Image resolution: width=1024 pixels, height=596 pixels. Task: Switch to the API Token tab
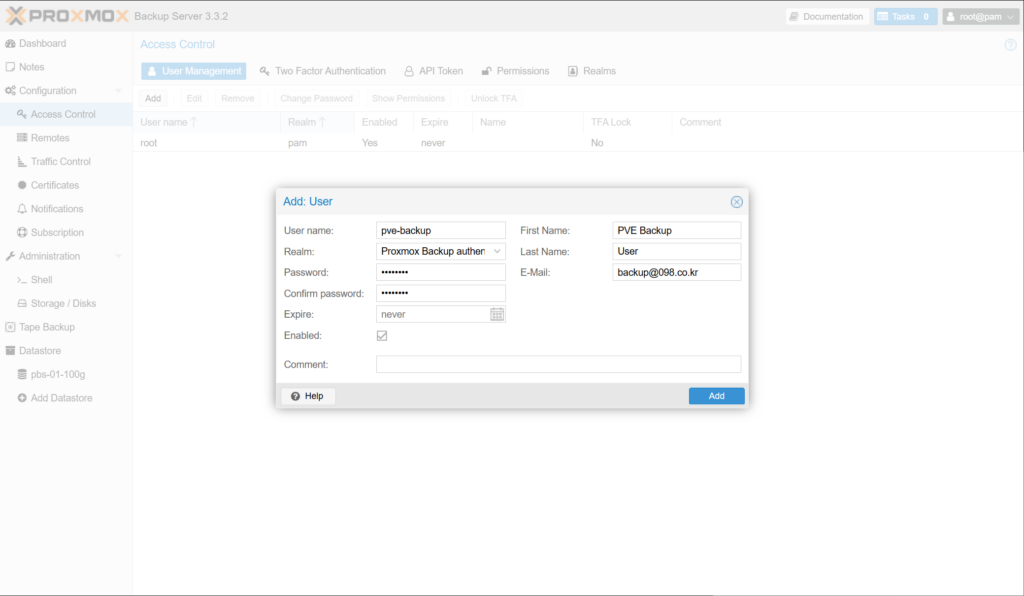(x=434, y=71)
